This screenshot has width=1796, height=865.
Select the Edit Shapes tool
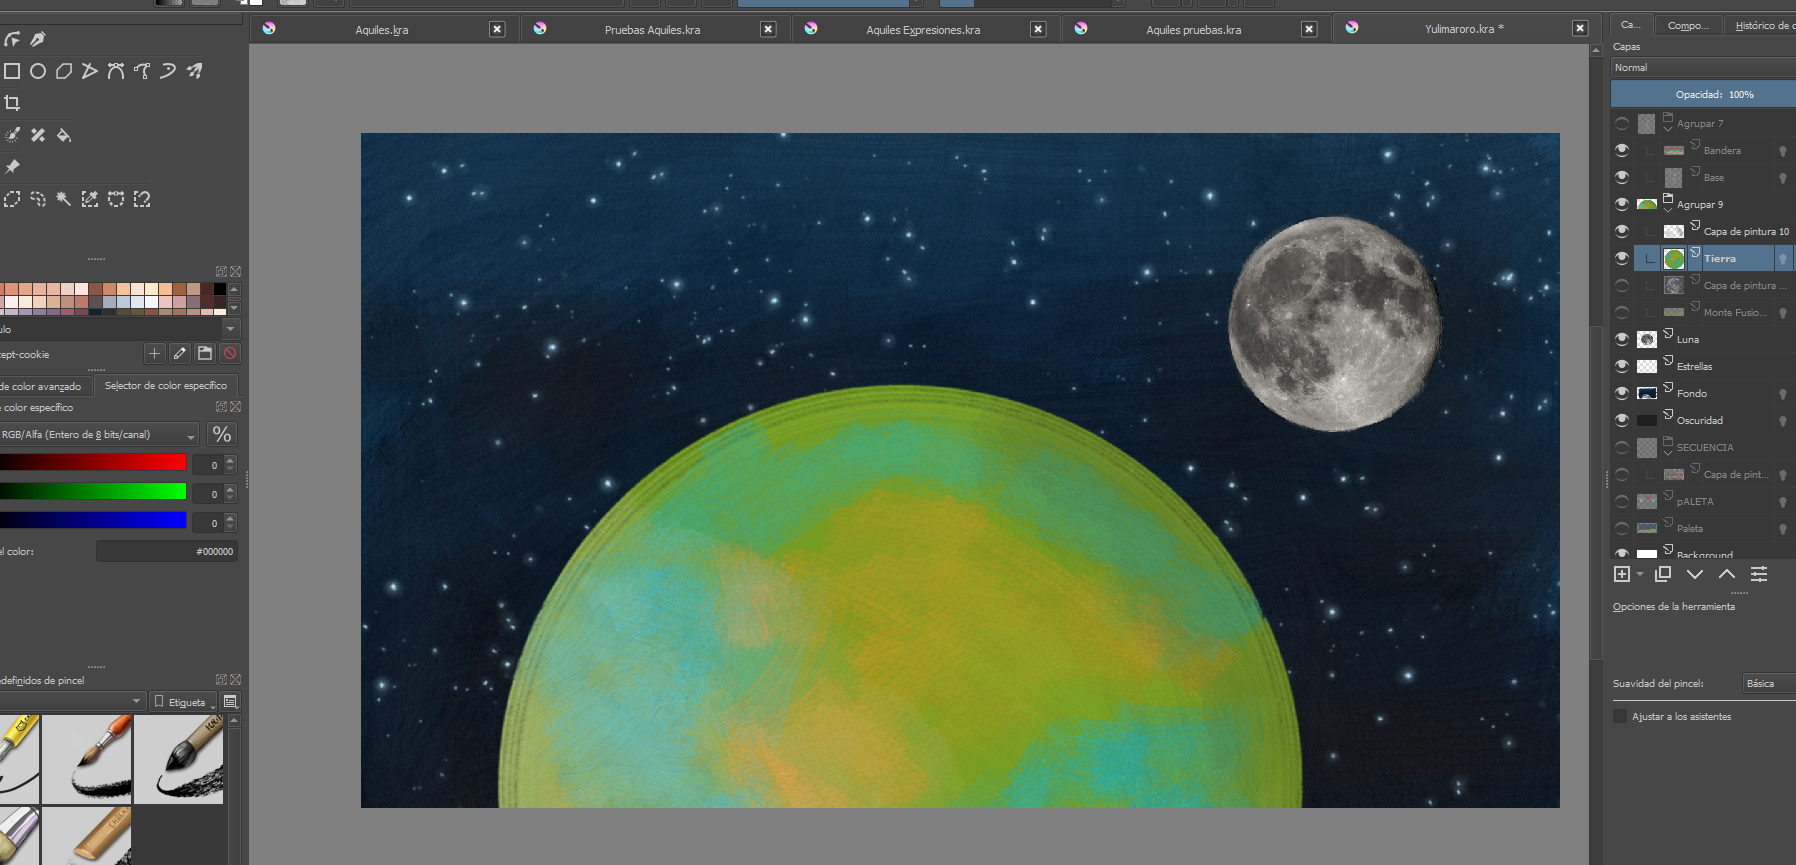12,39
